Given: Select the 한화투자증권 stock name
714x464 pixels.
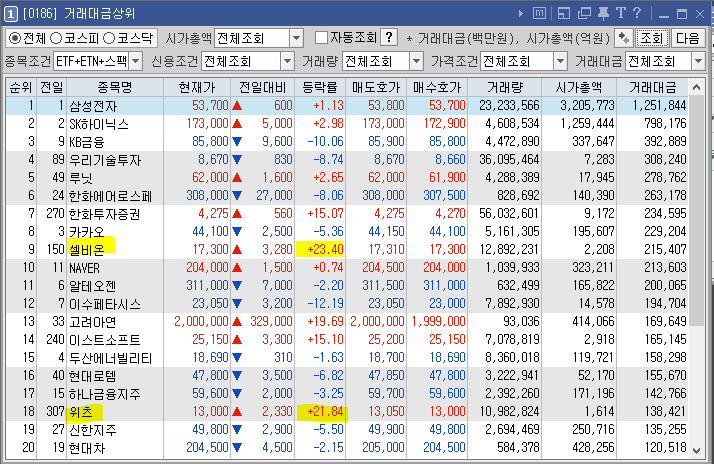Looking at the screenshot, I should point(104,214).
